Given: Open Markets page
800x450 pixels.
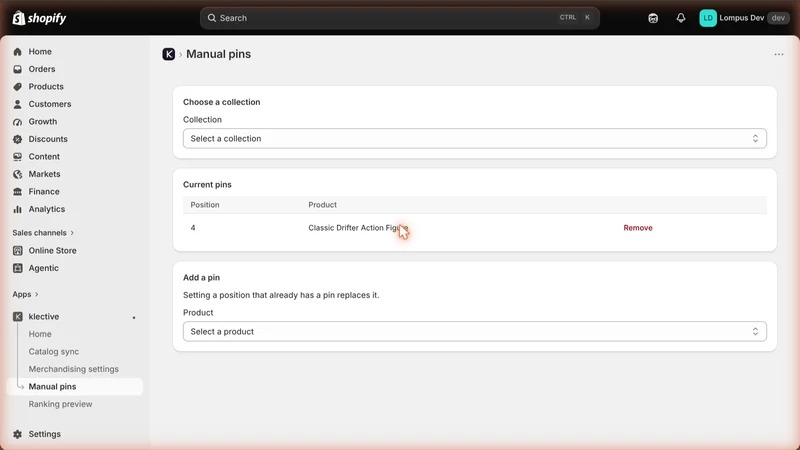Looking at the screenshot, I should pyautogui.click(x=44, y=174).
